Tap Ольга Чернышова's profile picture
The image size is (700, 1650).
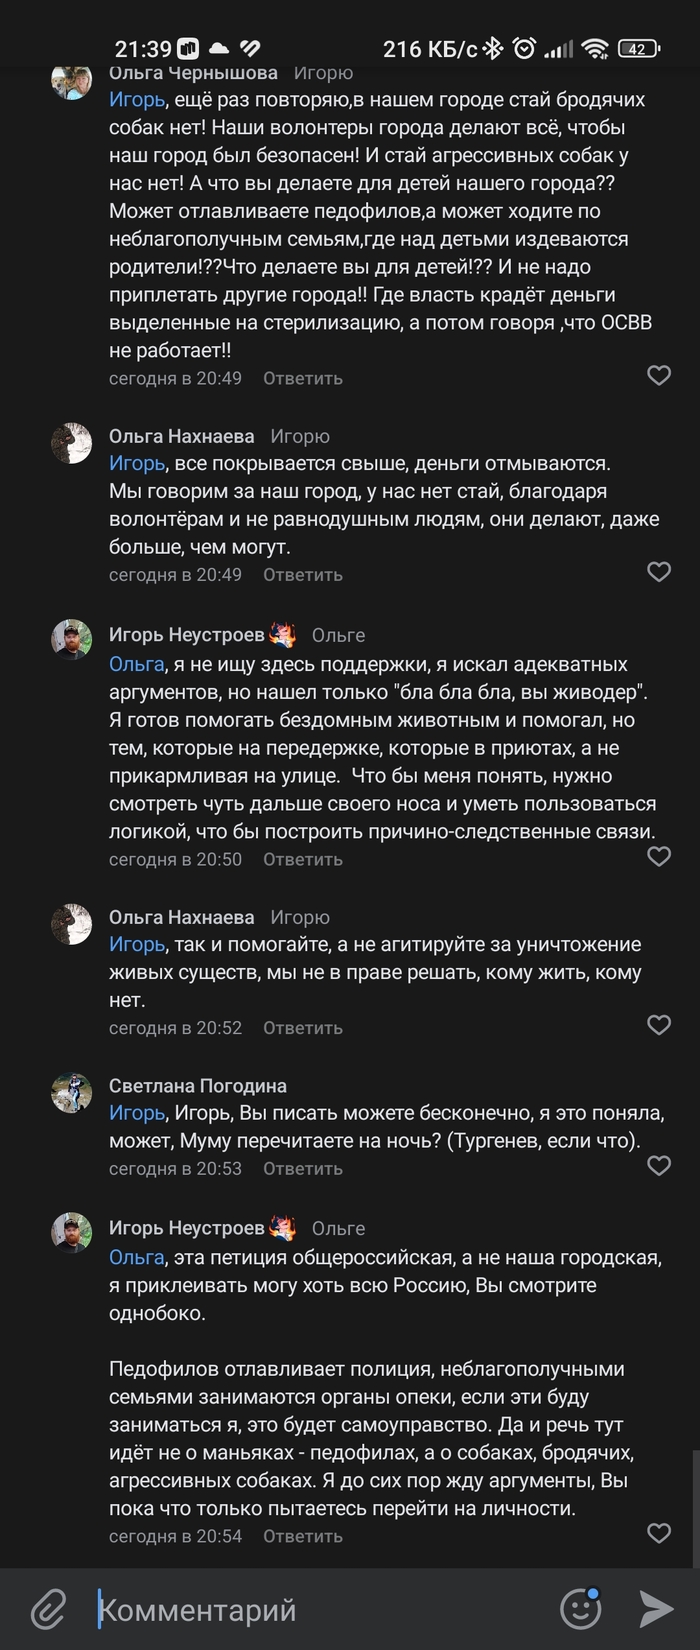coord(71,81)
